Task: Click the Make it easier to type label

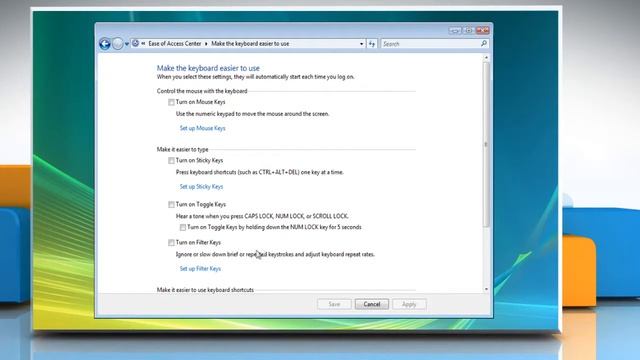Action: 182,149
